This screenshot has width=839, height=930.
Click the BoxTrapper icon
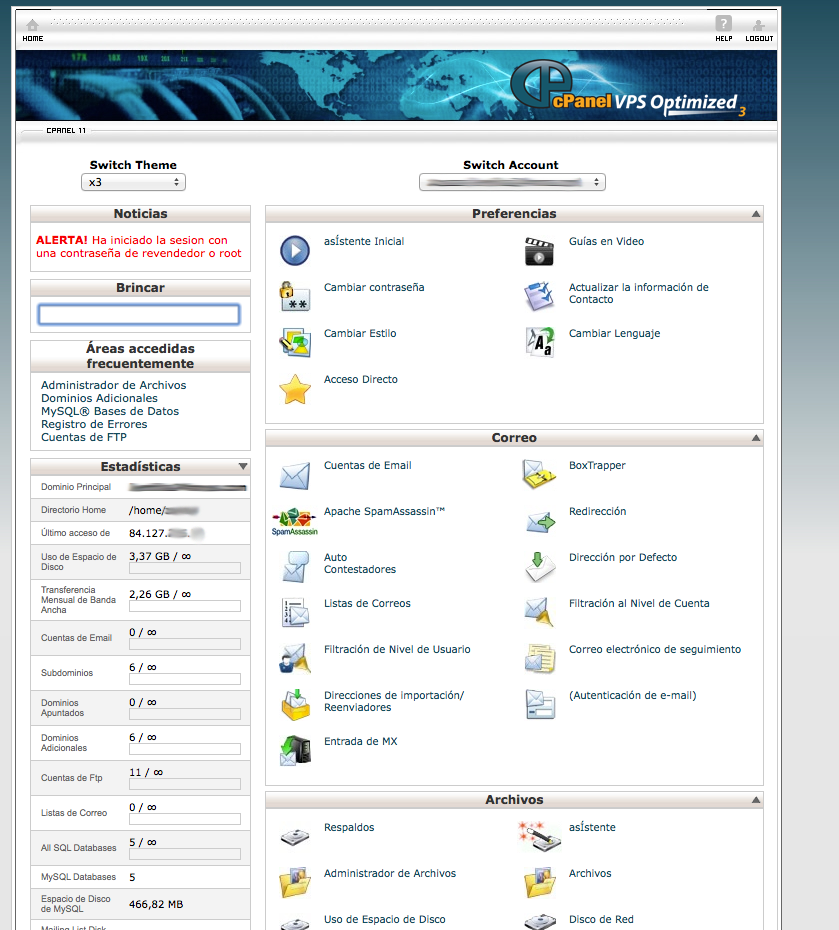540,475
